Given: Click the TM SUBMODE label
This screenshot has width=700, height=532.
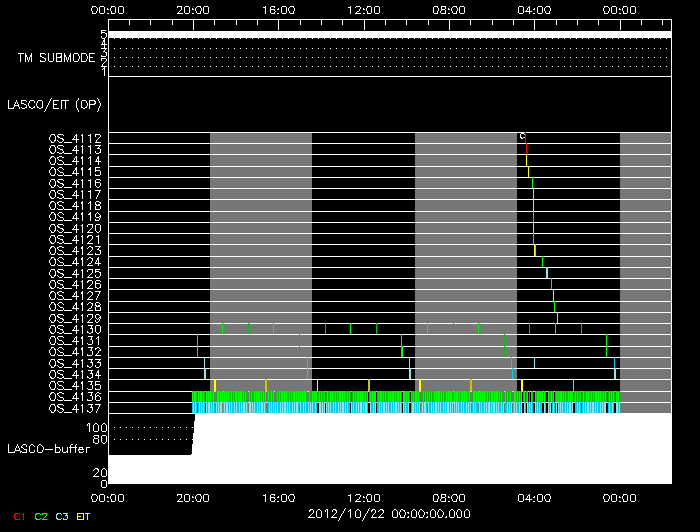Looking at the screenshot, I should tap(56, 58).
